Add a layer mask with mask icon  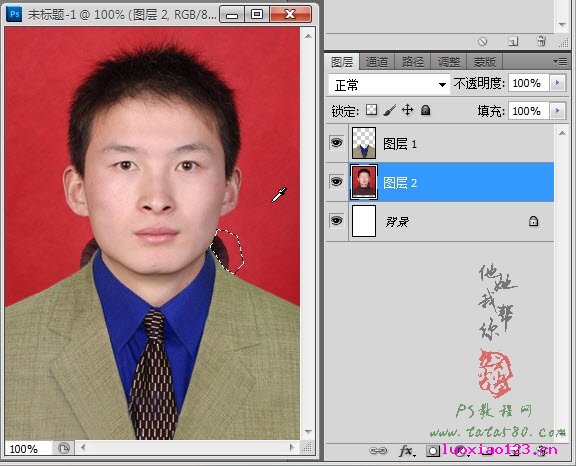pyautogui.click(x=433, y=451)
